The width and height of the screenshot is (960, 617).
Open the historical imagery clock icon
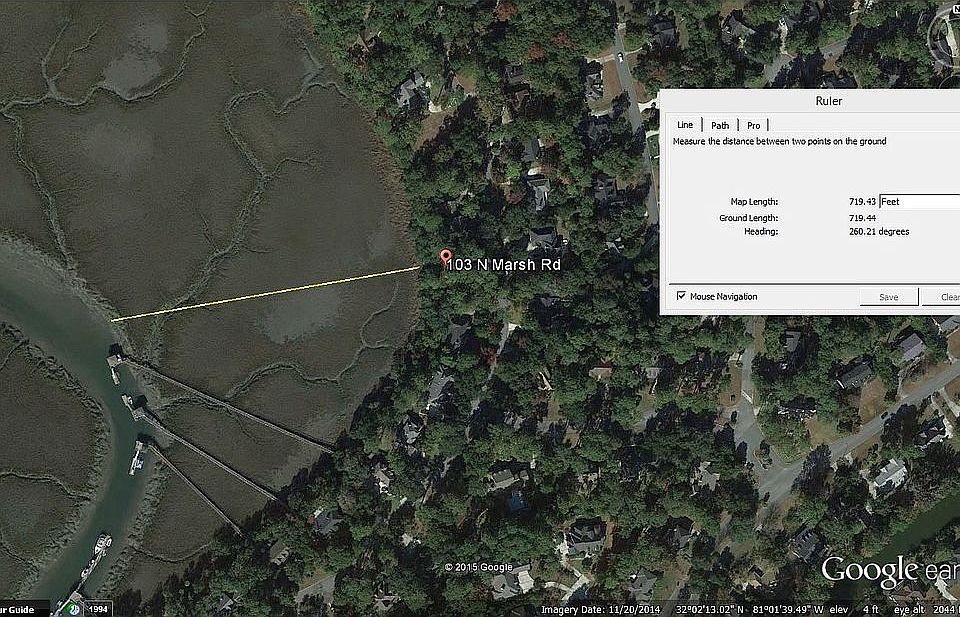[74, 610]
